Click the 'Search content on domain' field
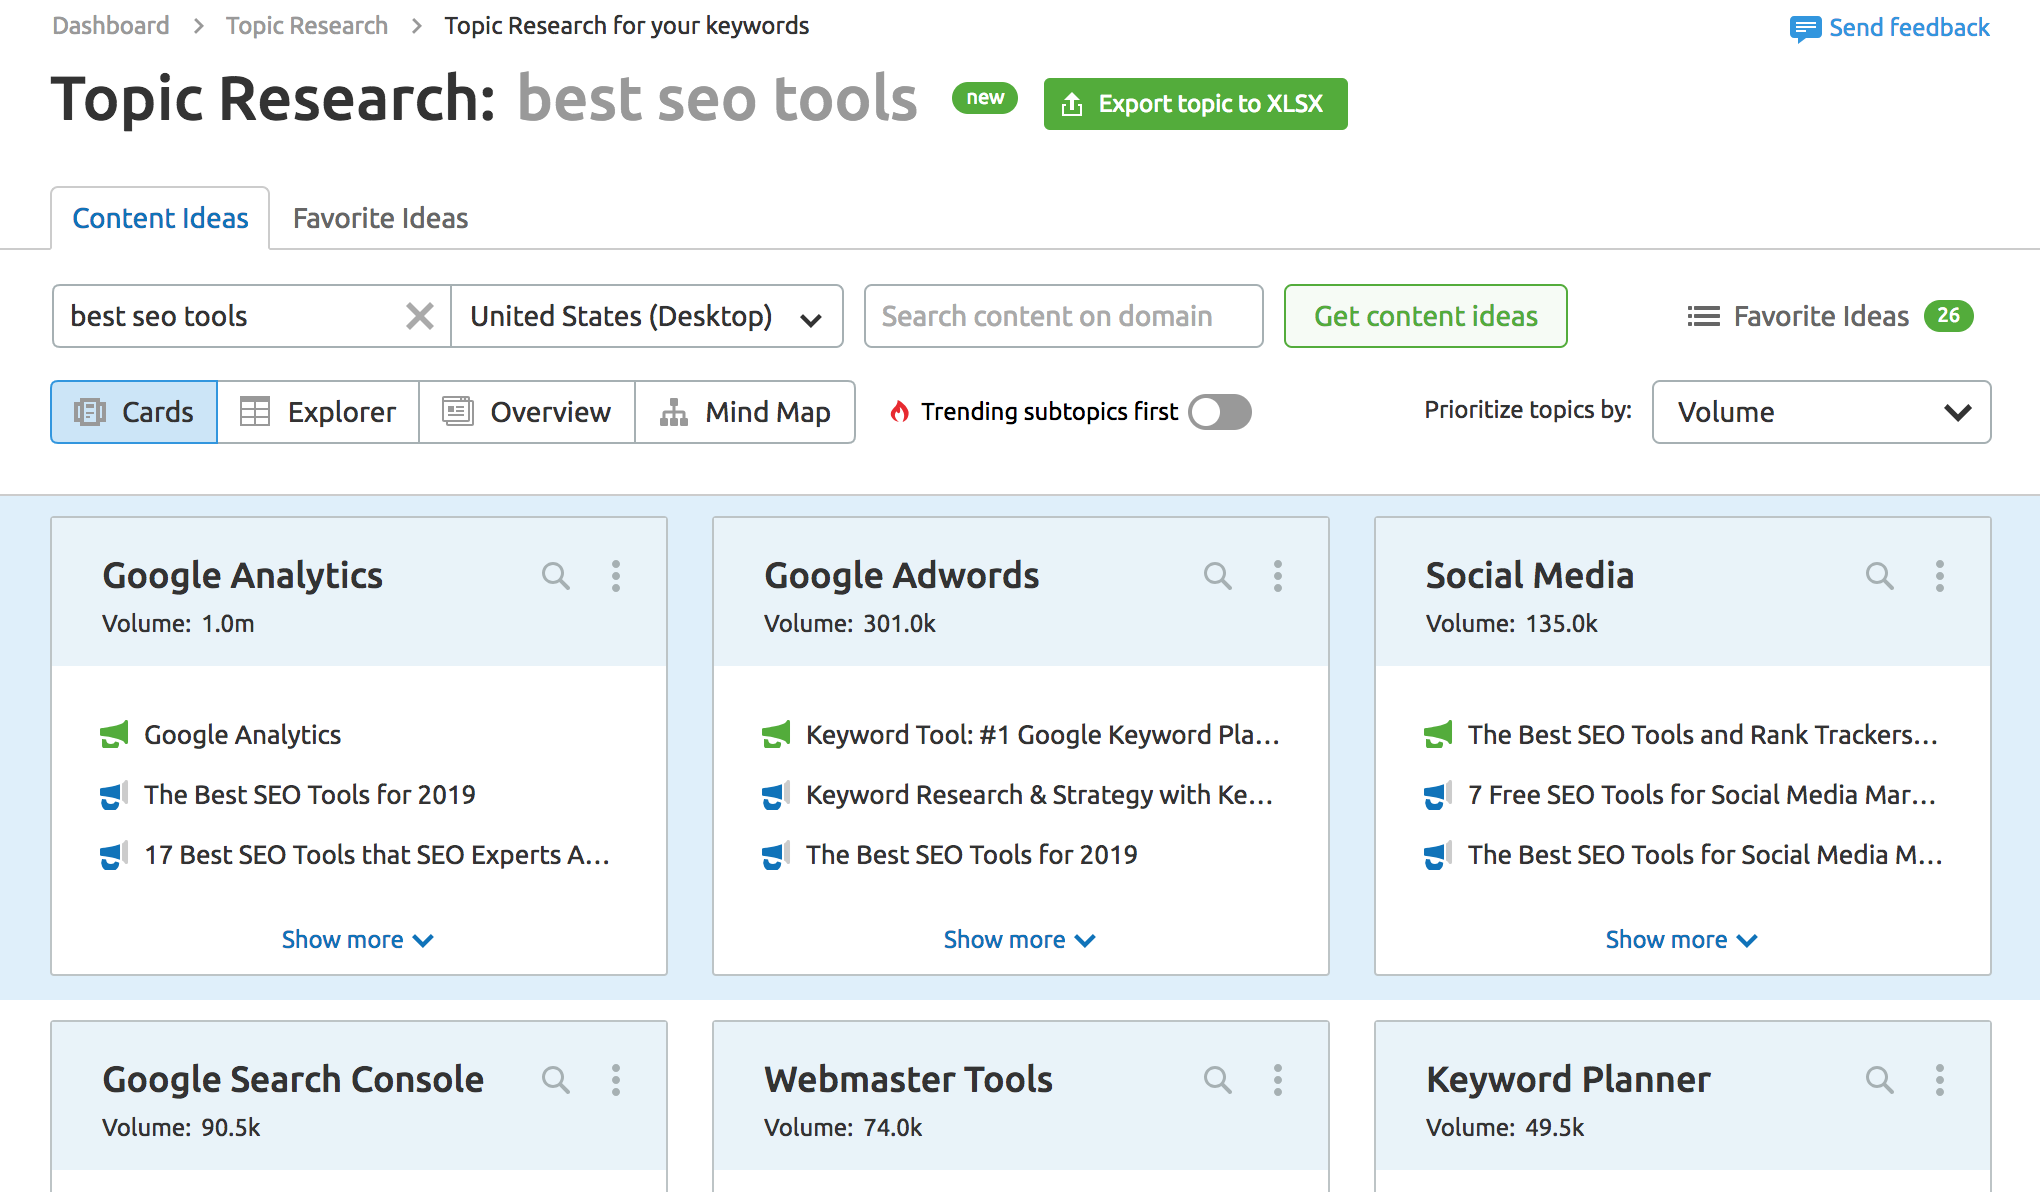Viewport: 2040px width, 1192px height. pos(1063,316)
